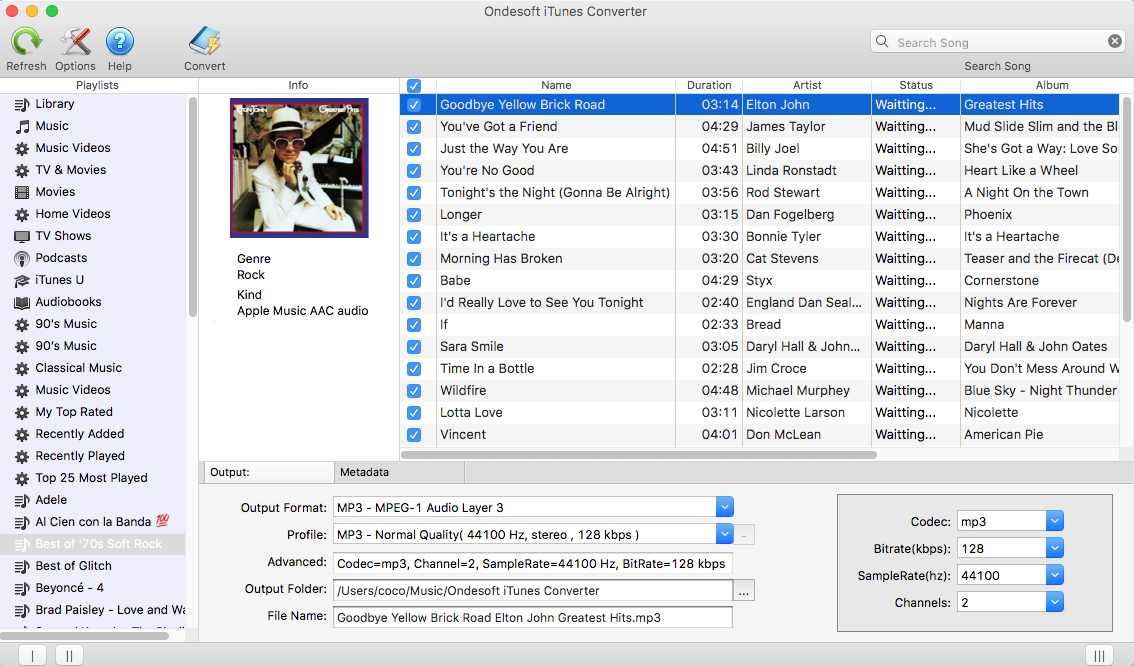Select the Music note icon in the sidebar
This screenshot has height=666, width=1134.
22,127
